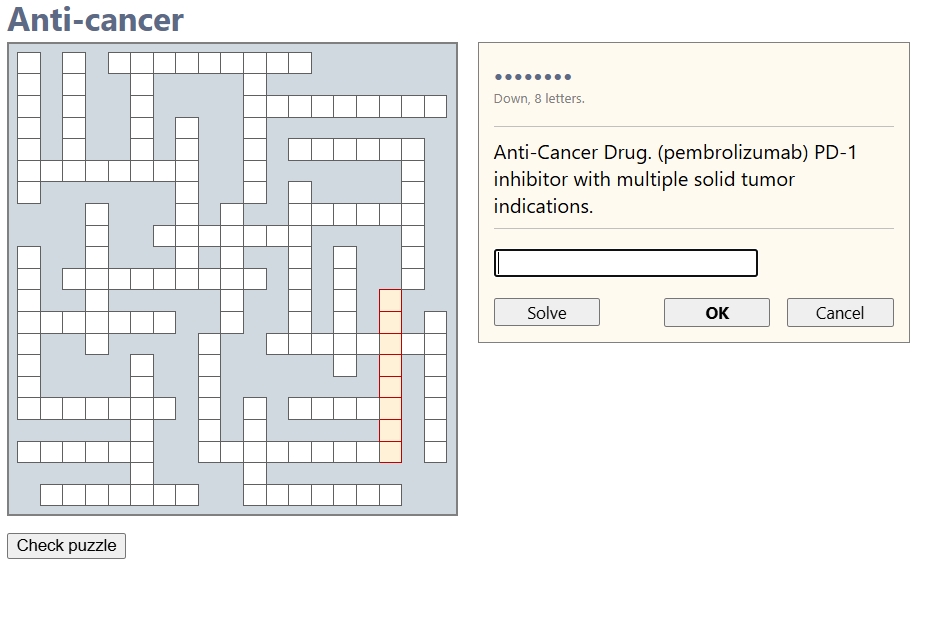This screenshot has width=939, height=631.
Task: Click the pembrolizumab clue text
Action: click(x=675, y=180)
